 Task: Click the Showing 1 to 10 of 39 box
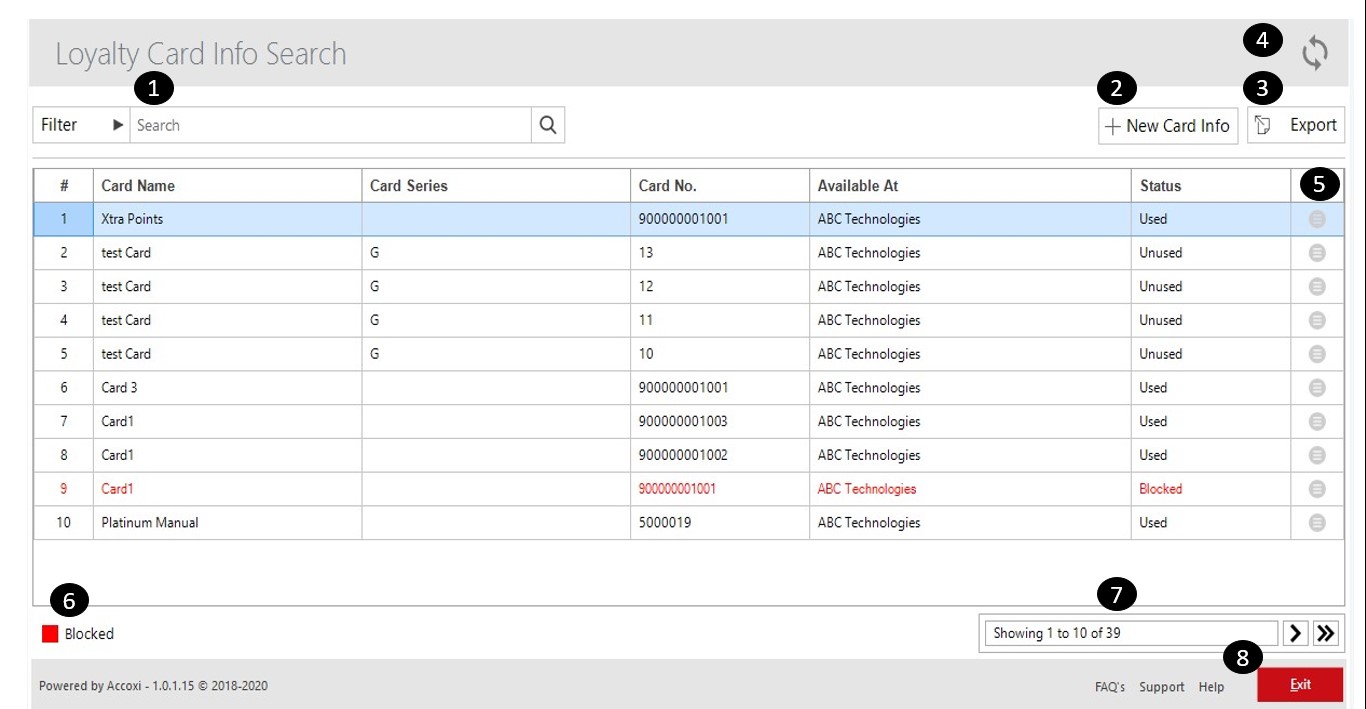(x=1131, y=633)
